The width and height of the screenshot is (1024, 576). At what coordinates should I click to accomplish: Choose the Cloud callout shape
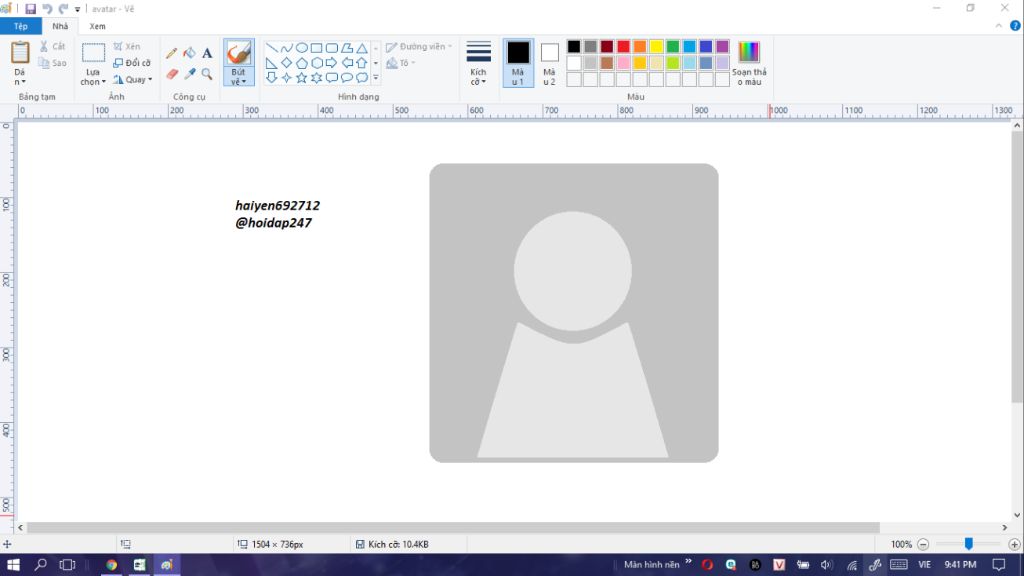point(362,78)
